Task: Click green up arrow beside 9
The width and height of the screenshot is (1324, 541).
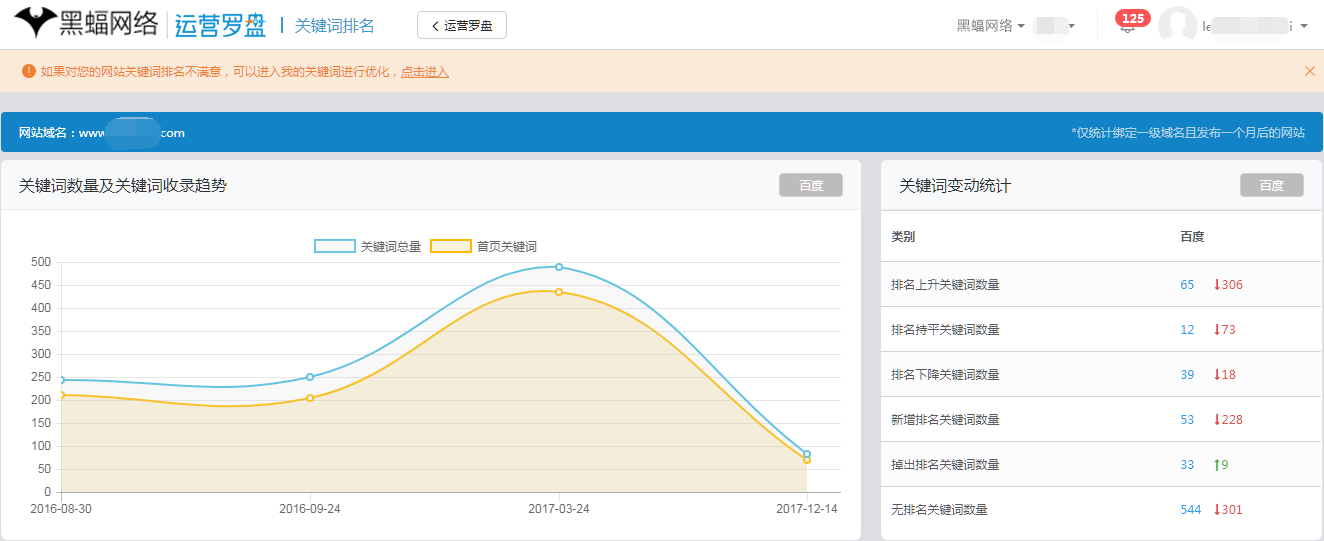Action: (1216, 465)
